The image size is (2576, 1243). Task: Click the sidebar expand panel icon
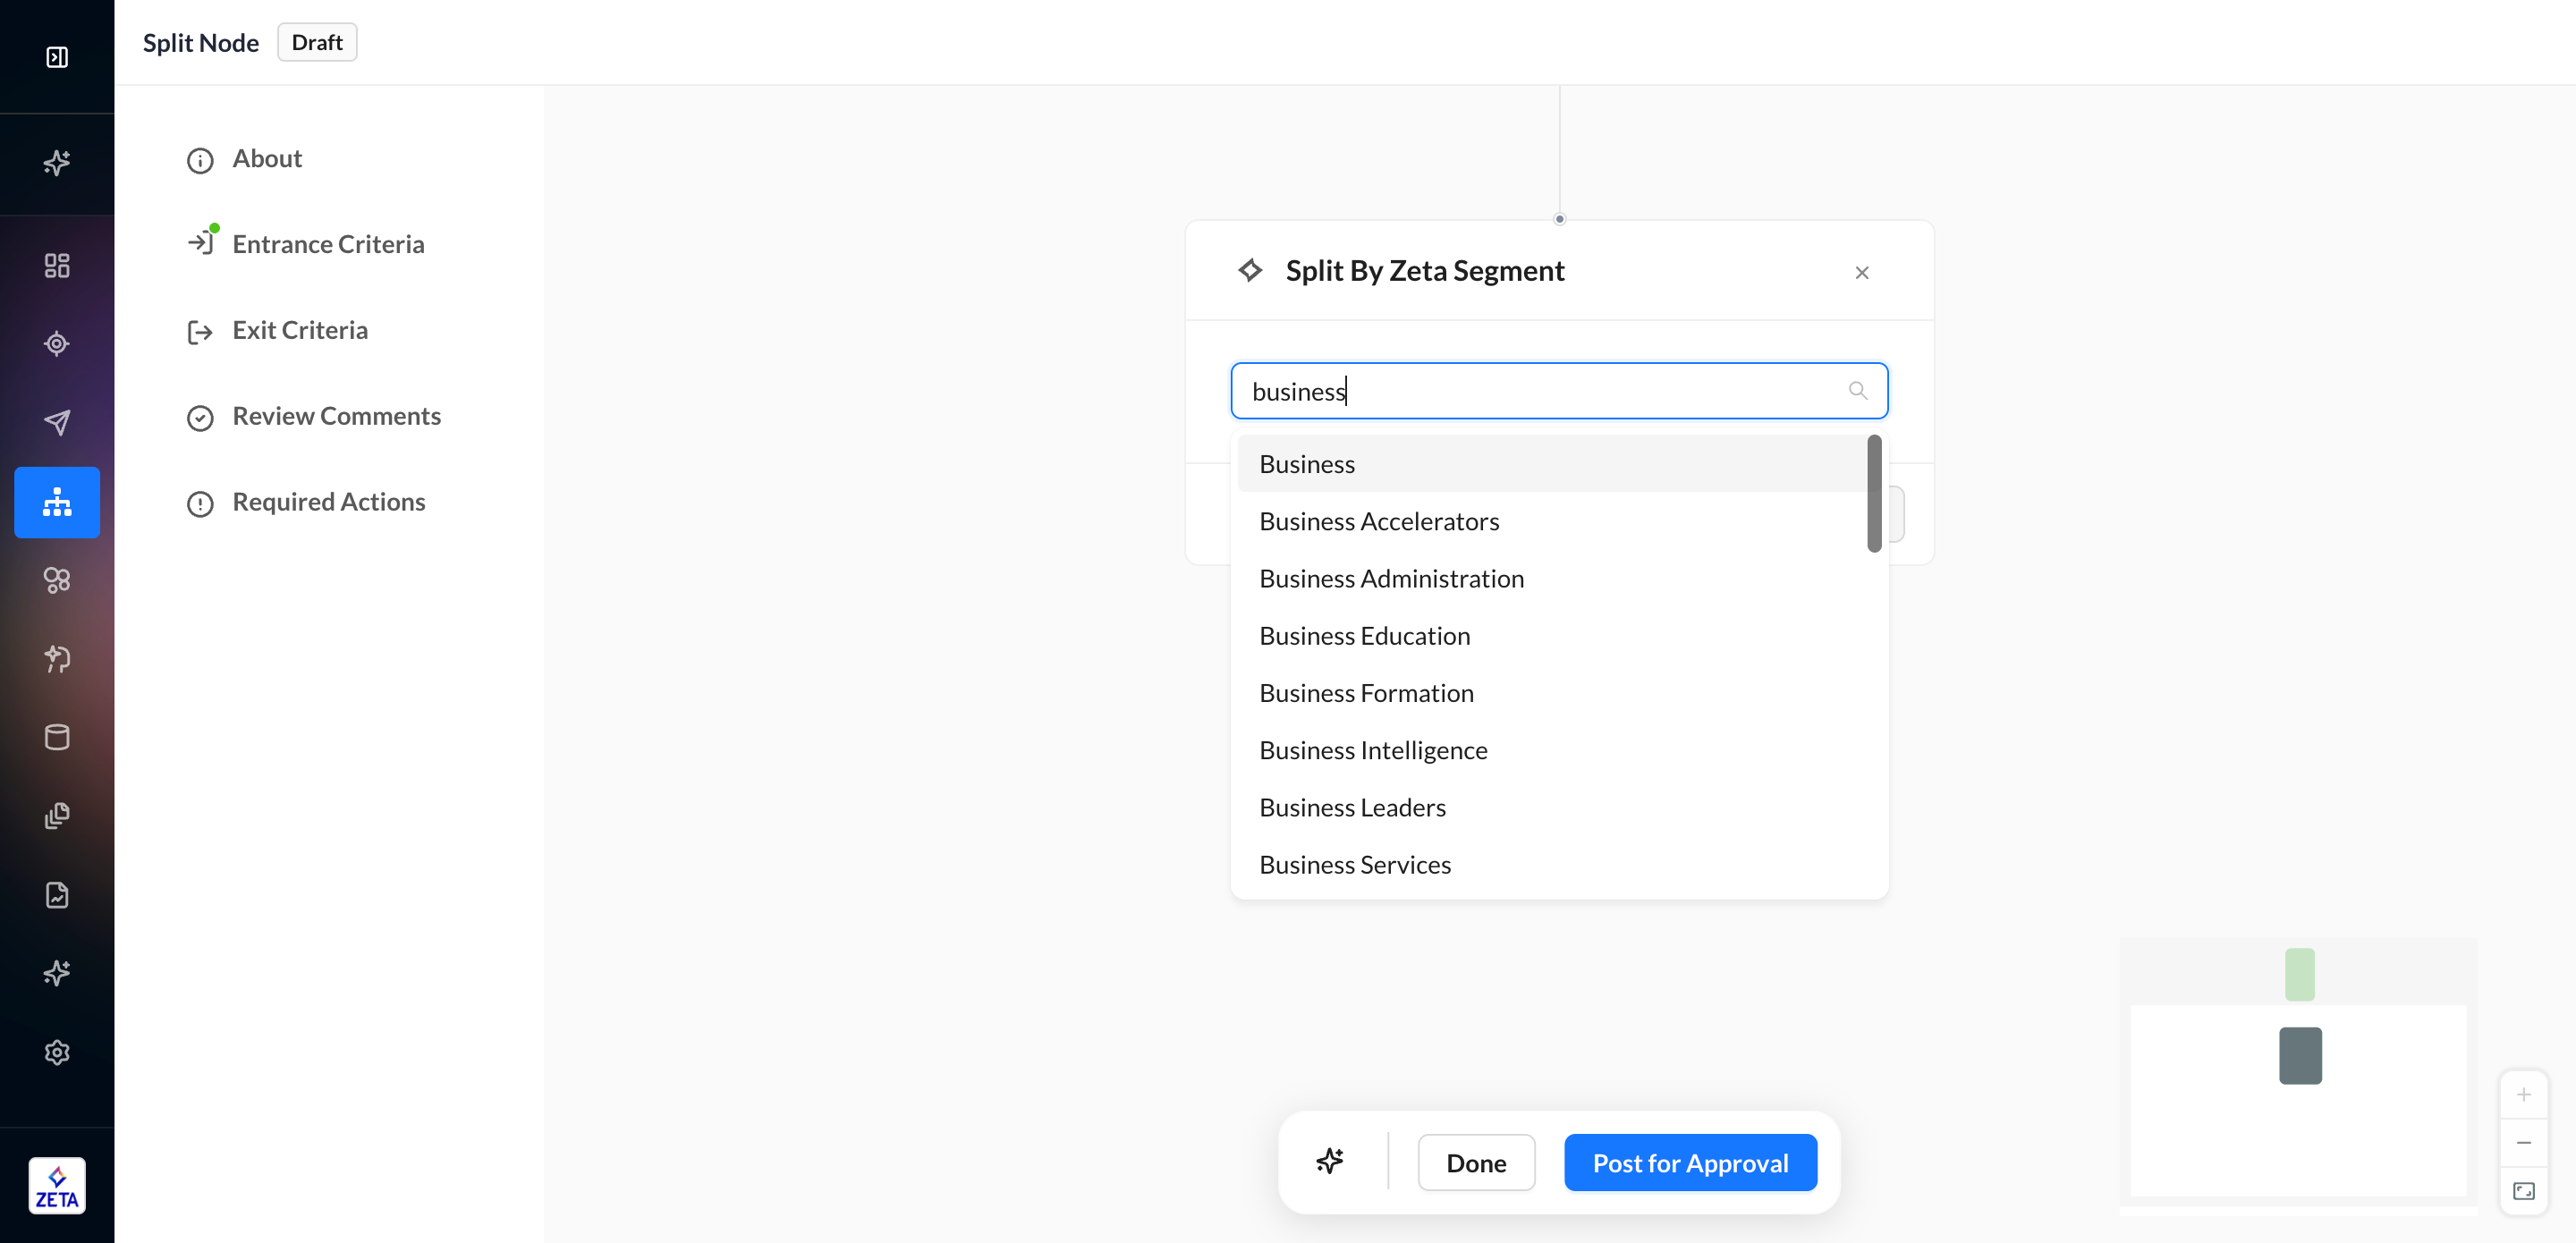(x=57, y=57)
